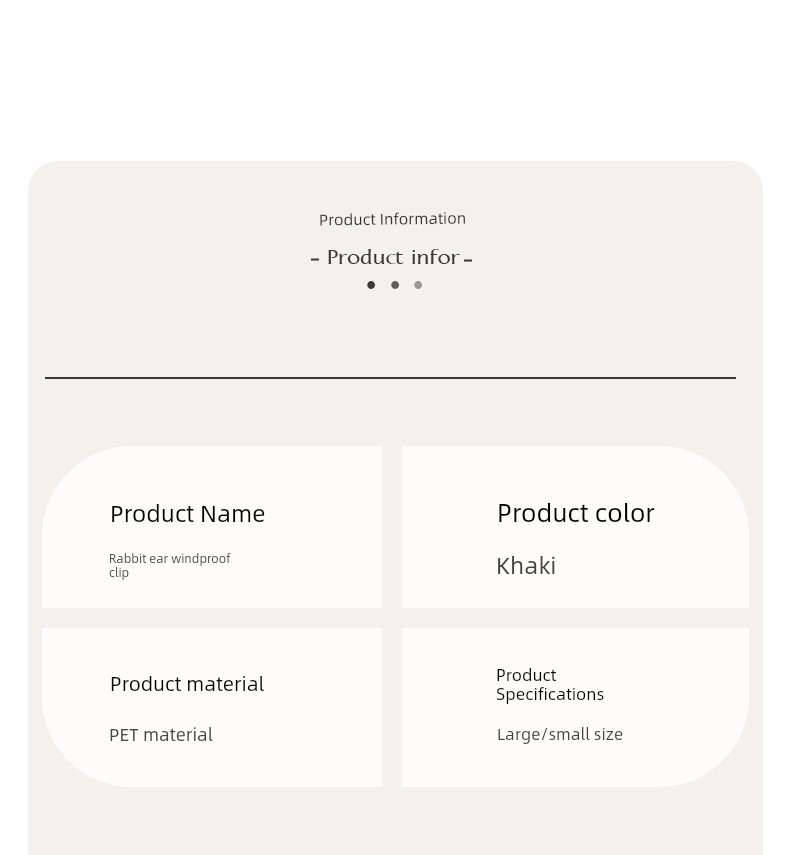This screenshot has width=790, height=855.
Task: Click the 'Large/small' text
Action: (x=543, y=735)
